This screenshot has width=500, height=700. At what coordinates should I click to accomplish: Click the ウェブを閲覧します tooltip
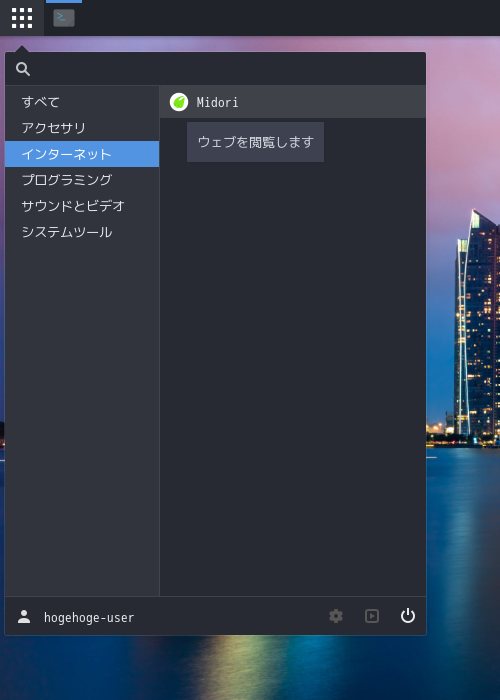255,142
